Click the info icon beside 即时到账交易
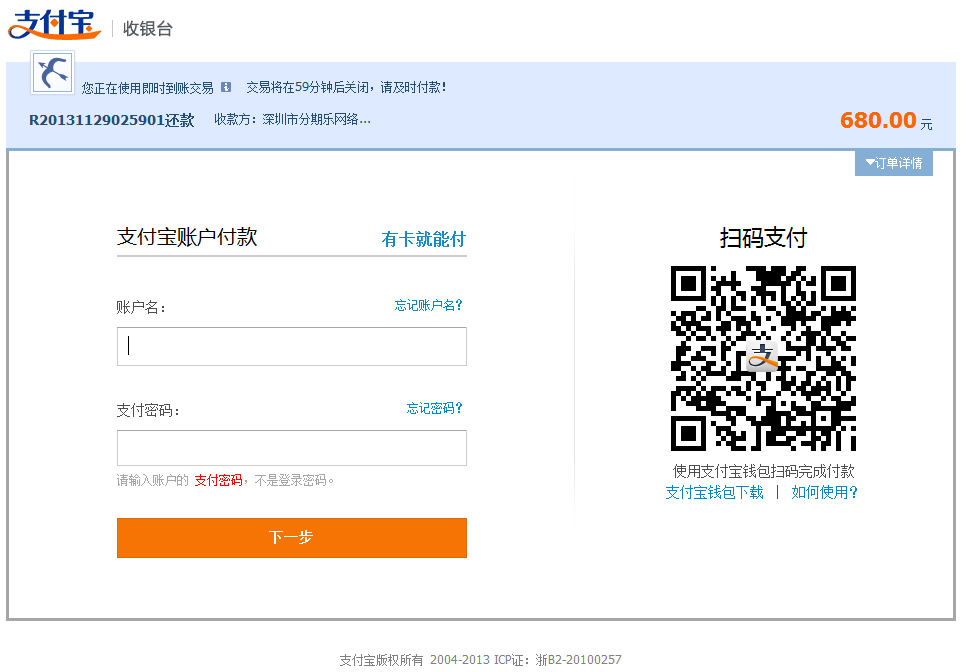Image resolution: width=964 pixels, height=672 pixels. tap(224, 87)
